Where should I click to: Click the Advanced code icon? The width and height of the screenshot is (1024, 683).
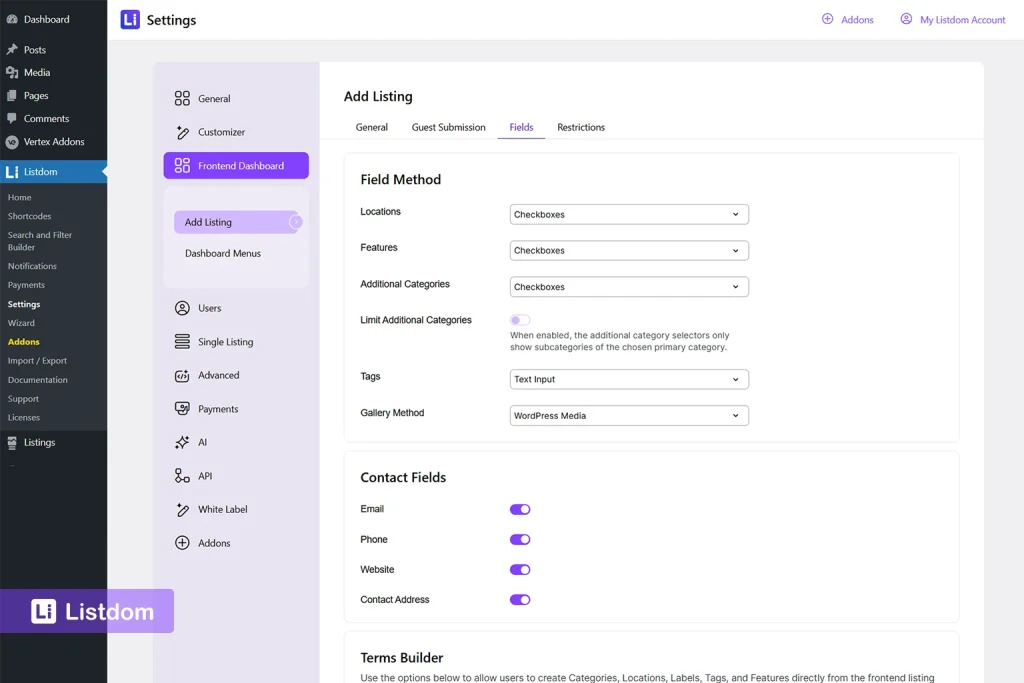(x=182, y=375)
